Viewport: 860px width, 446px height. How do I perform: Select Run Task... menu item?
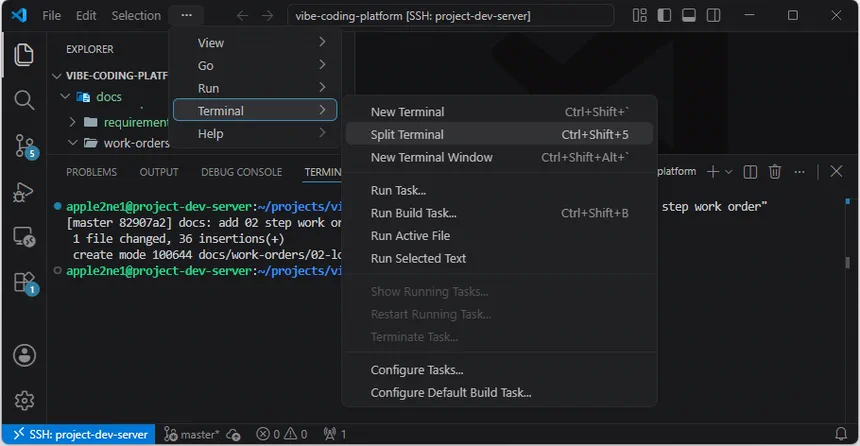click(499, 190)
